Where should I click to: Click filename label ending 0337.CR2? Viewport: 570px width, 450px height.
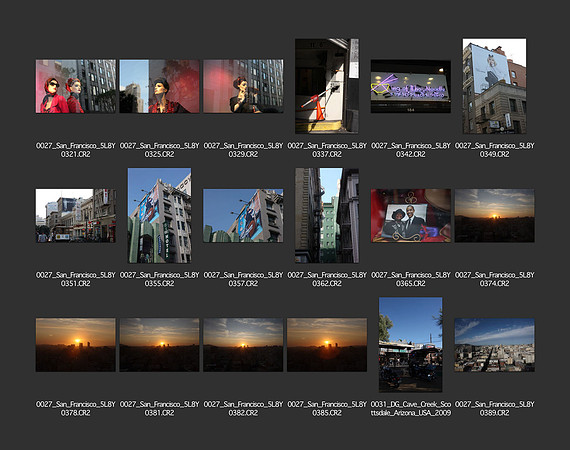pos(327,150)
